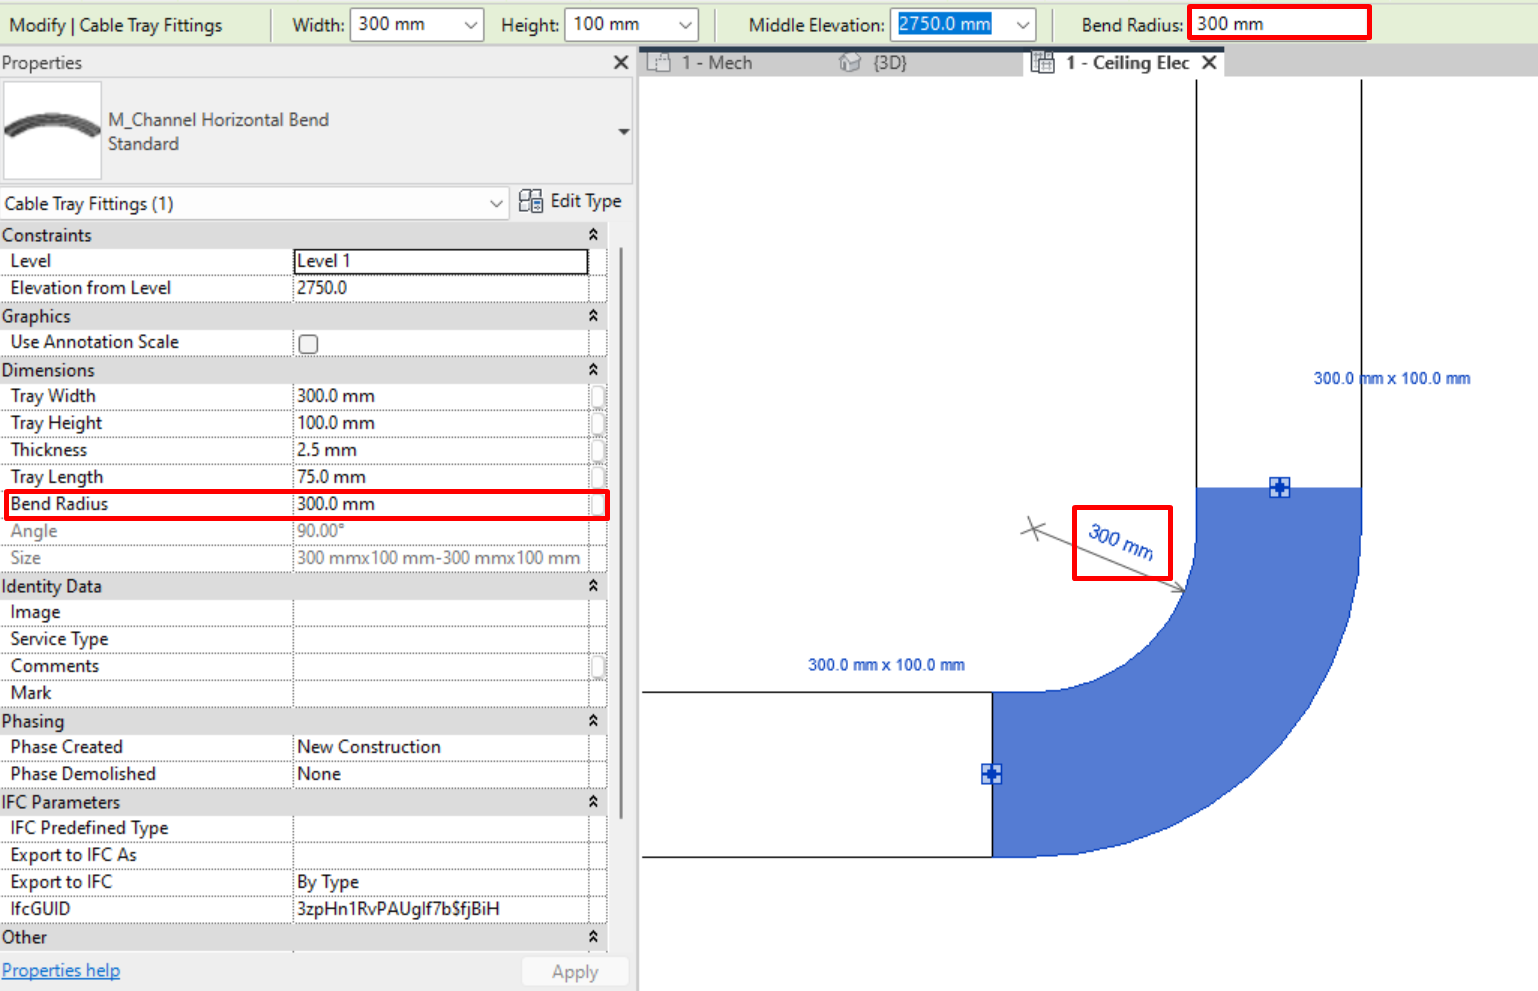Click the 300 mm radius dimension text
Screen dimensions: 1538x991
click(x=1121, y=542)
